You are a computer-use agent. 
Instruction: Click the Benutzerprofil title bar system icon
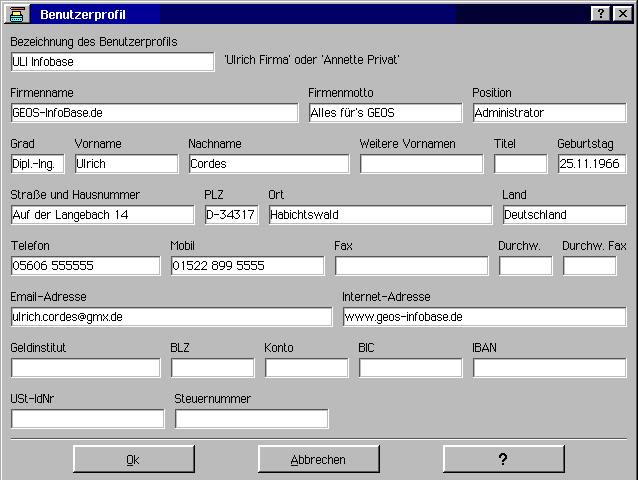(17, 14)
